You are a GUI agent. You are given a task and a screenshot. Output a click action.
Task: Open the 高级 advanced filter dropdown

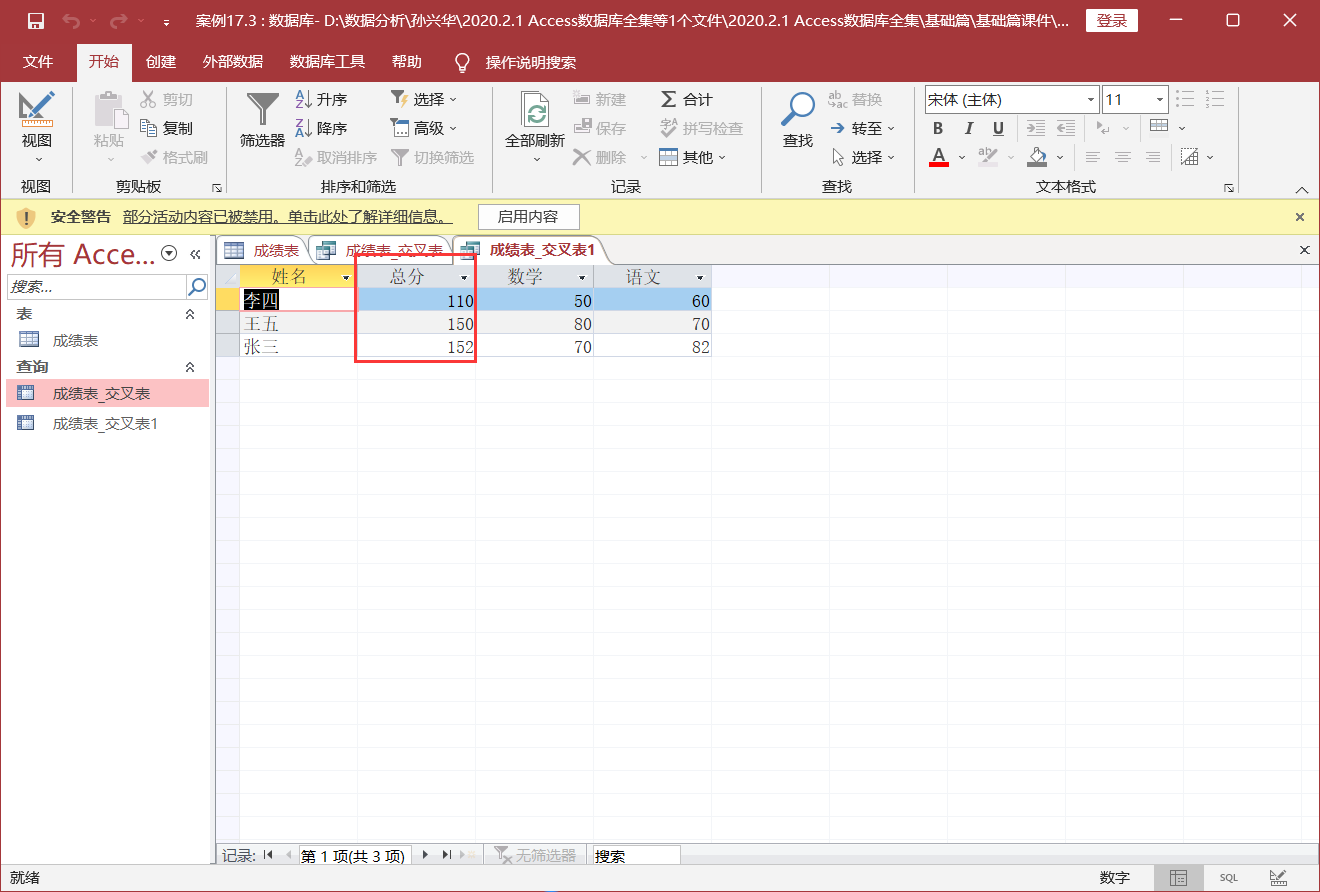point(424,128)
